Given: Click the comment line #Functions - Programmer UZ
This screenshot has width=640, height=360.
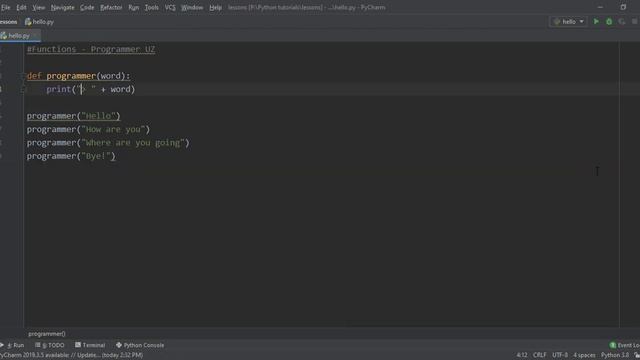Looking at the screenshot, I should click(91, 49).
